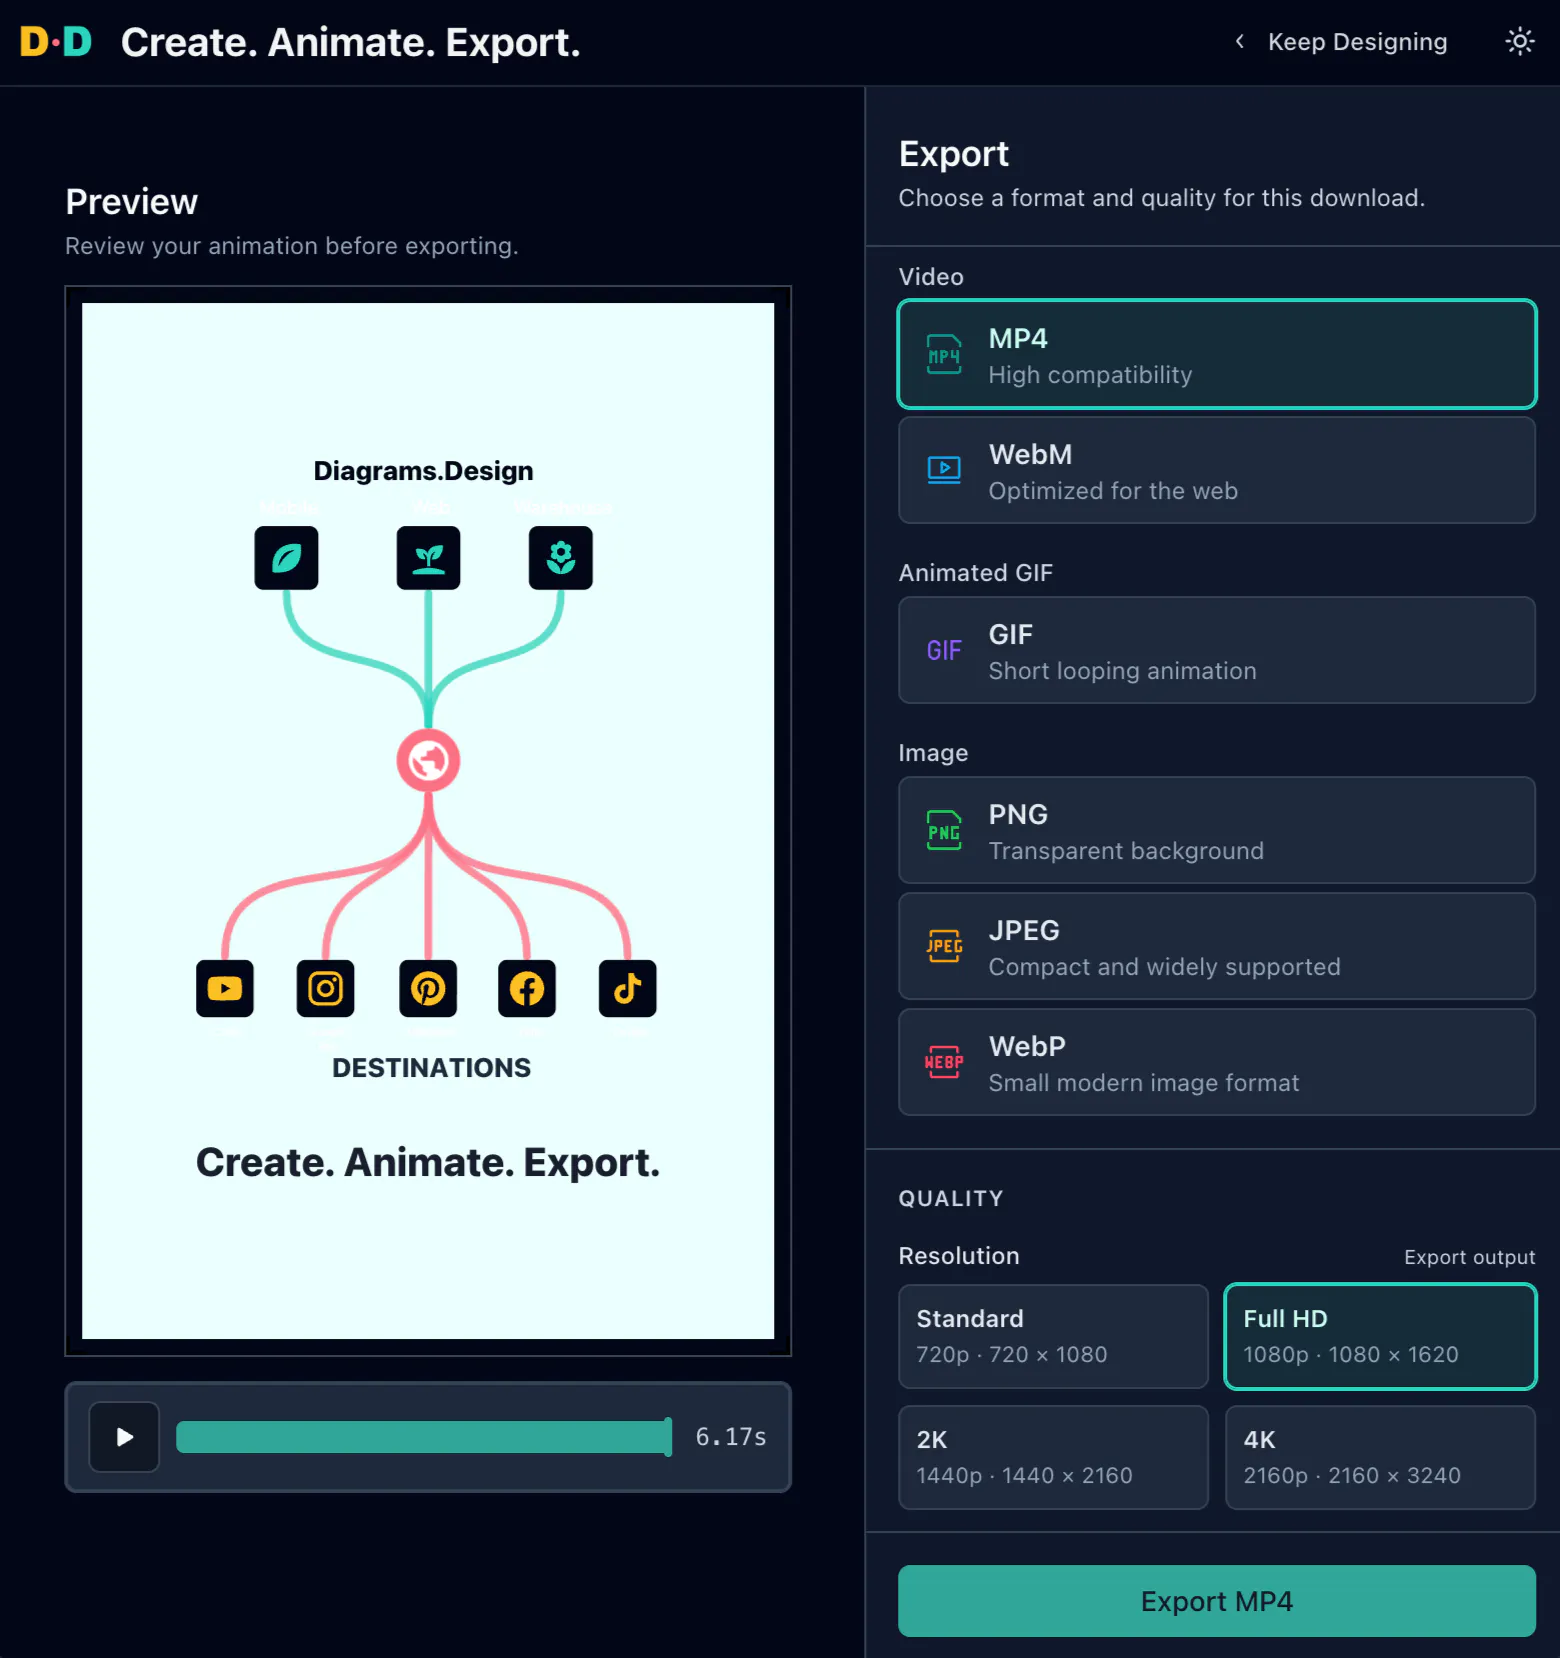Select the WebM Optimized for the web format

pyautogui.click(x=1216, y=470)
